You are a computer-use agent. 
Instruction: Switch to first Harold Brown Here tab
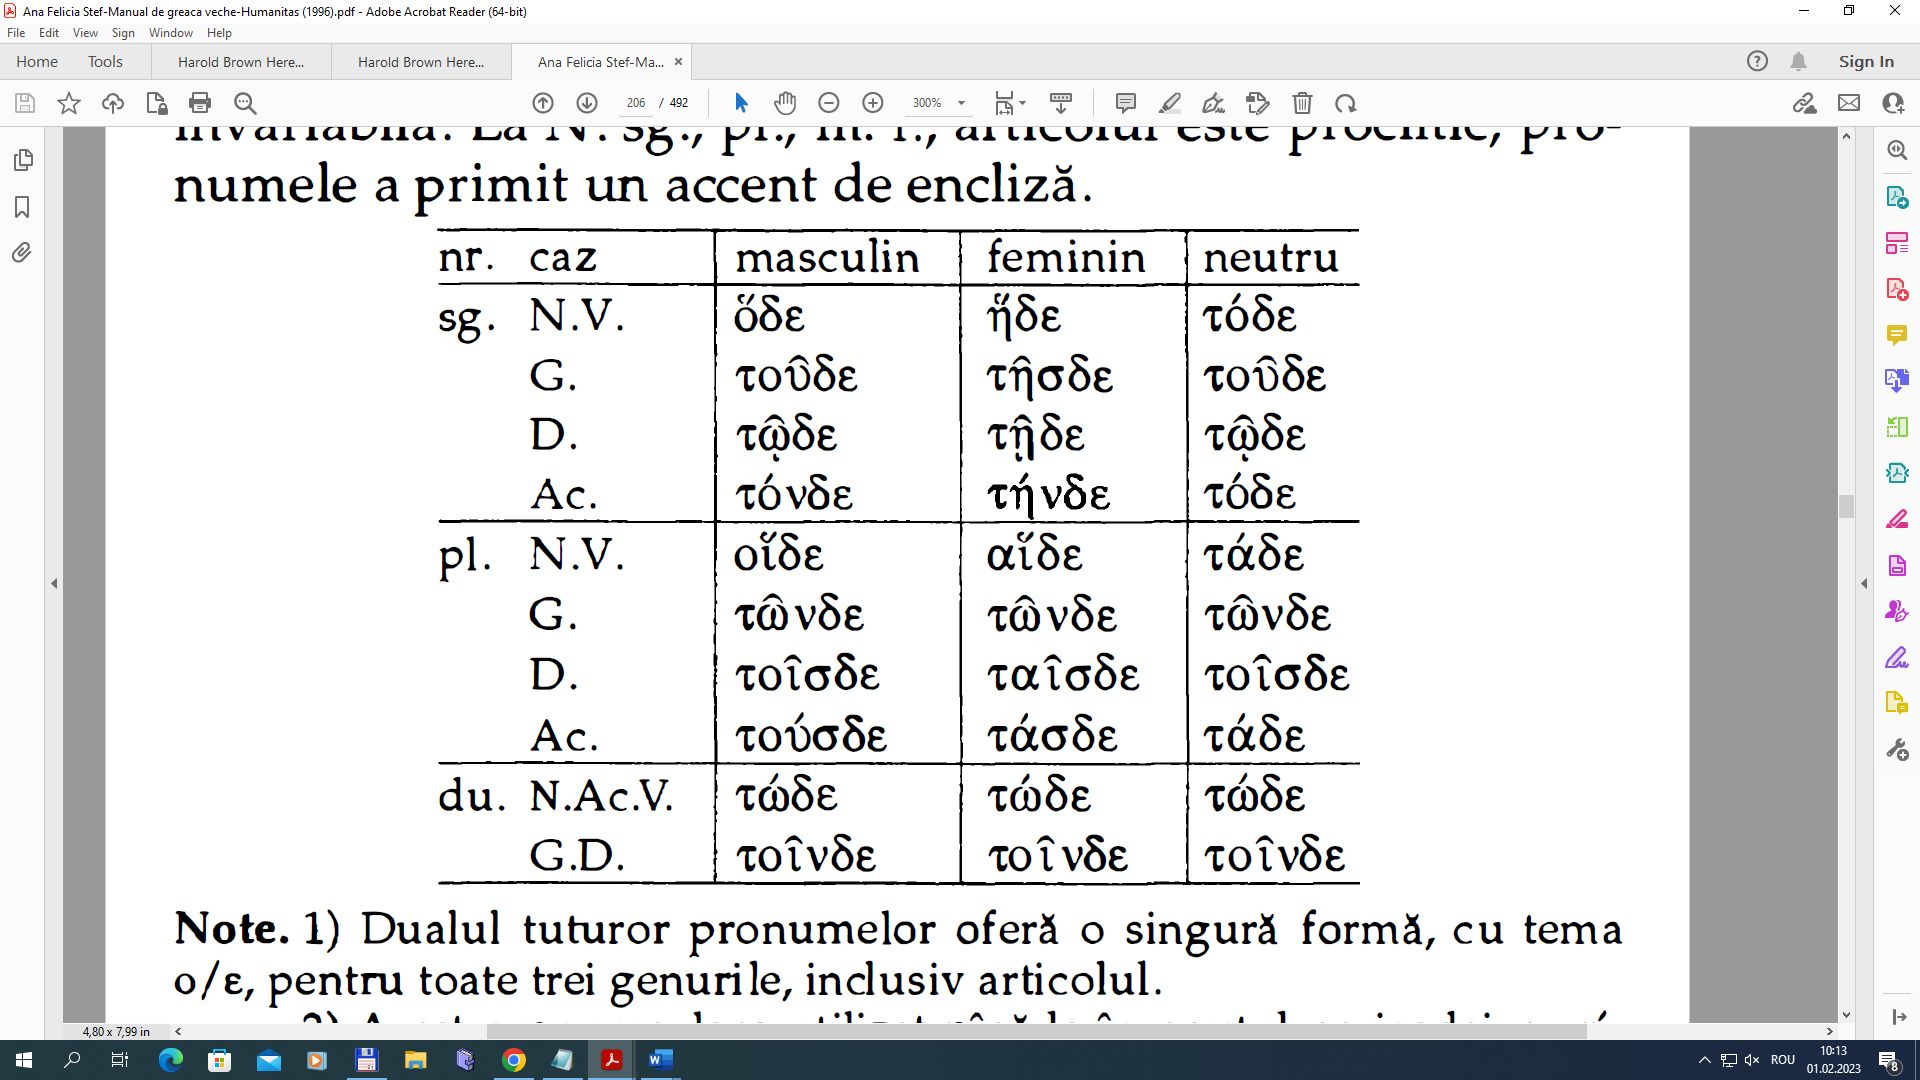(241, 62)
